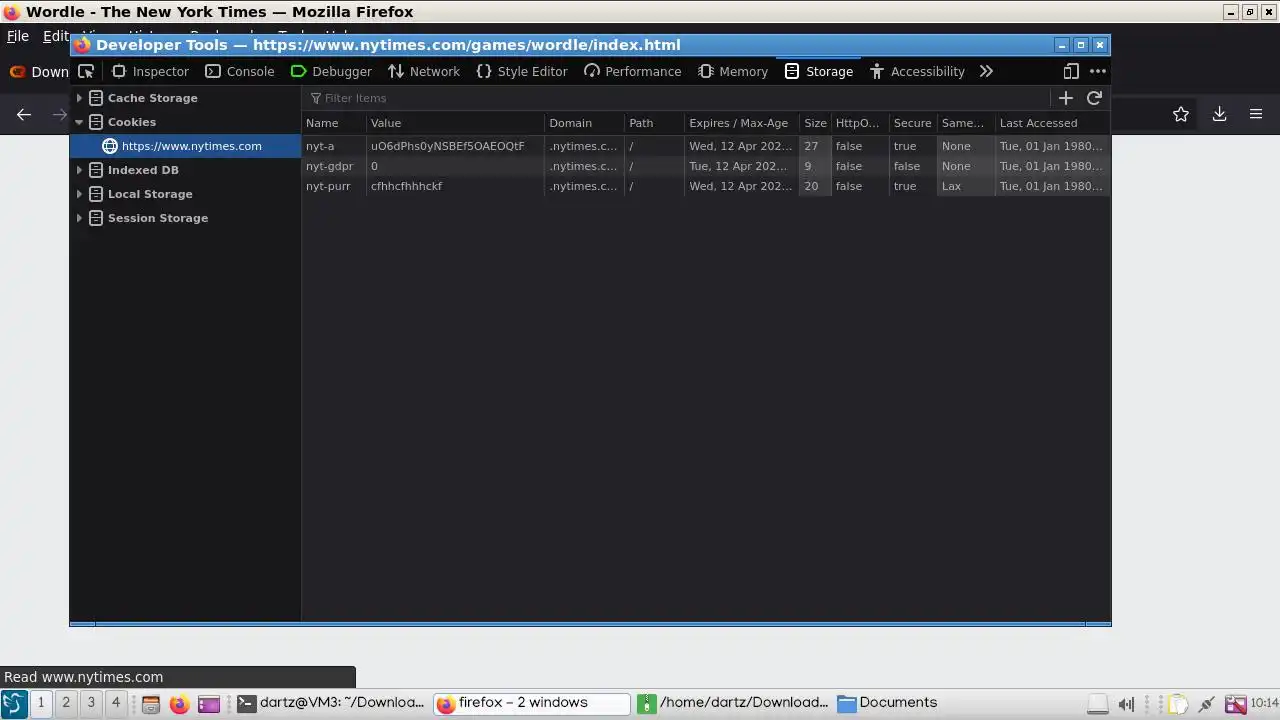The height and width of the screenshot is (720, 1280).
Task: Show more tools via the double-chevron
Action: [986, 71]
